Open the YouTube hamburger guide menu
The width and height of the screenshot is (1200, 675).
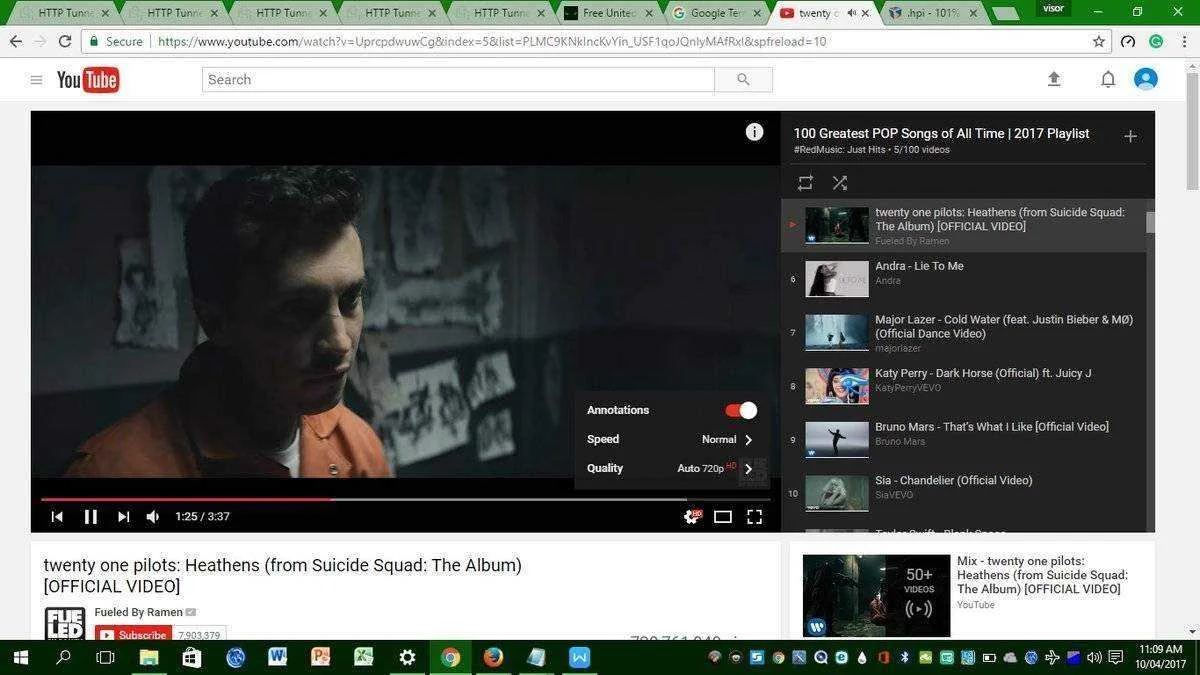coord(36,80)
